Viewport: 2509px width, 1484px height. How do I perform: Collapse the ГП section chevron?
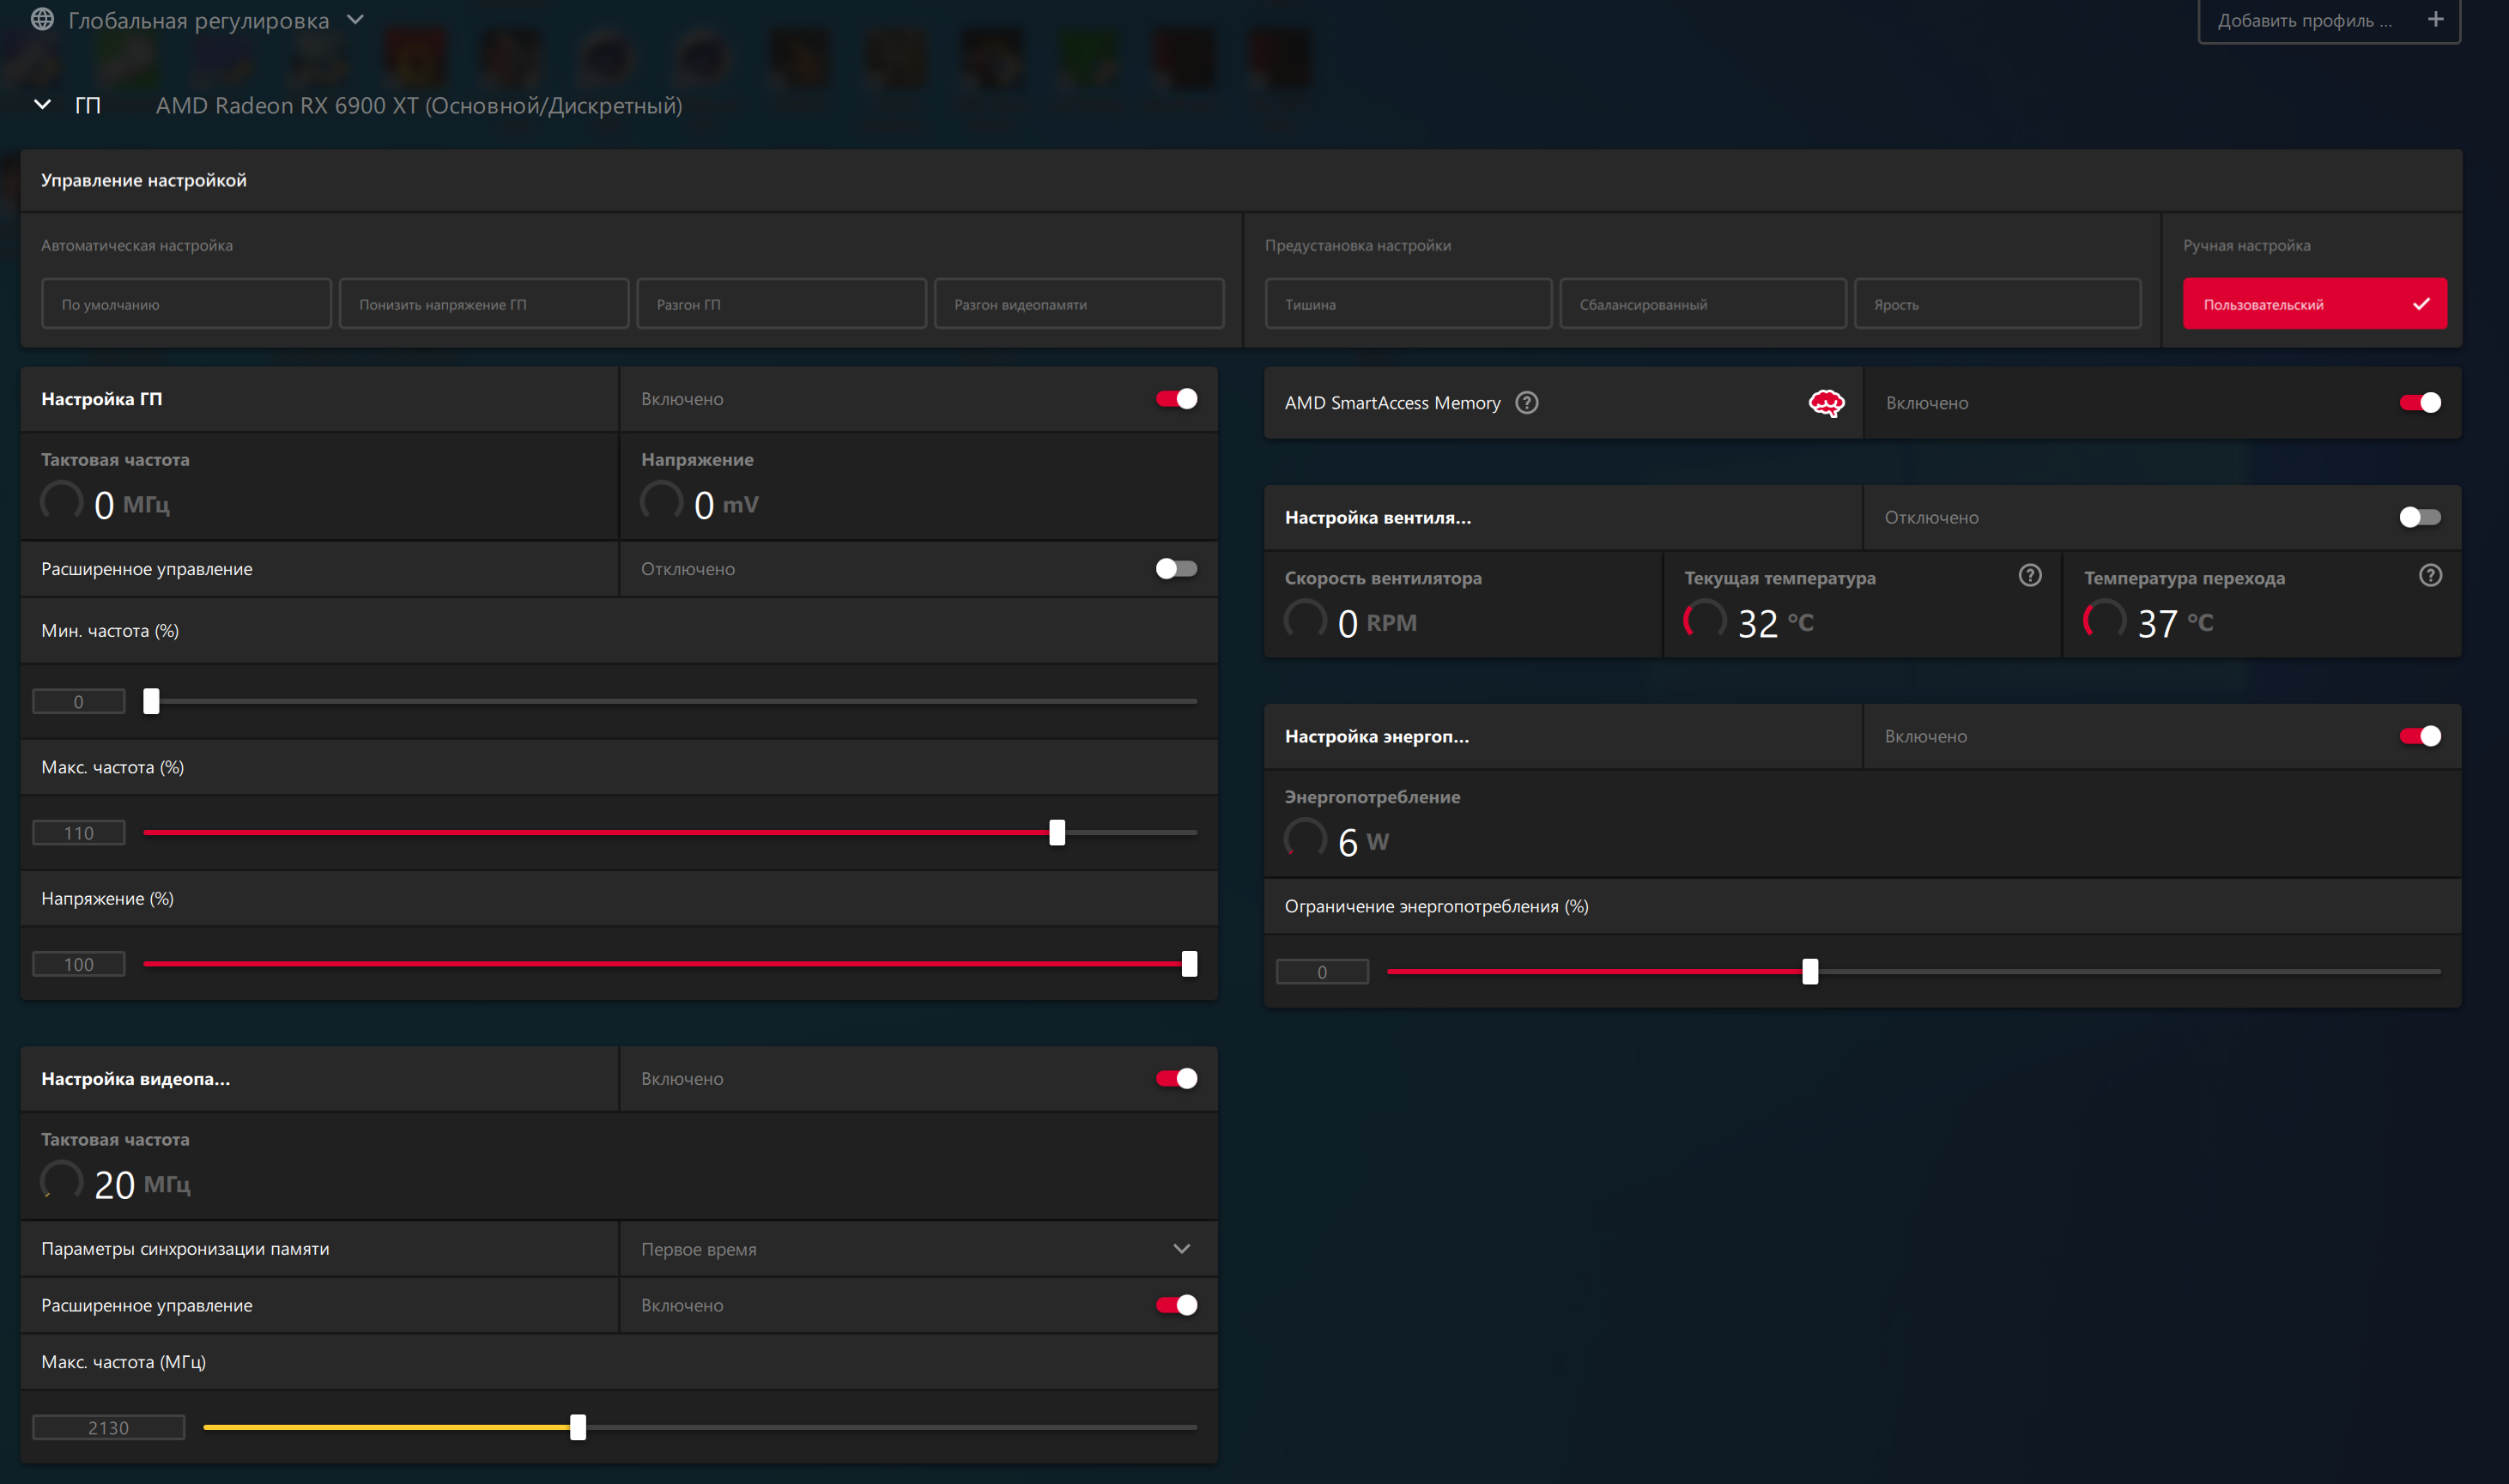click(x=42, y=105)
